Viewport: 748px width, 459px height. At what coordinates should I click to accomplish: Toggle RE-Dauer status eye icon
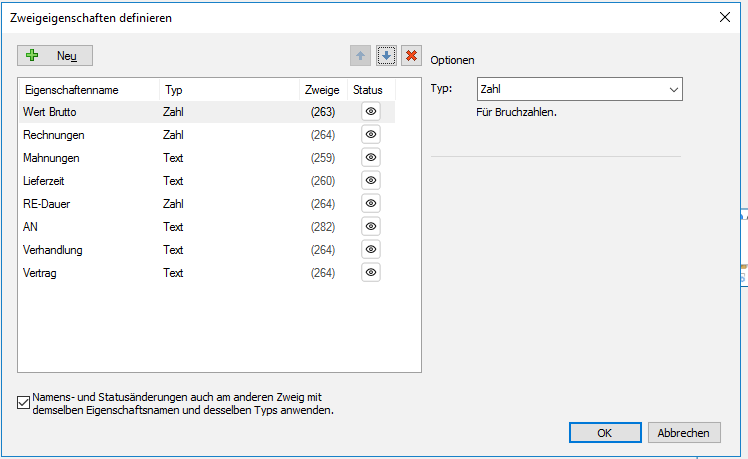click(371, 204)
